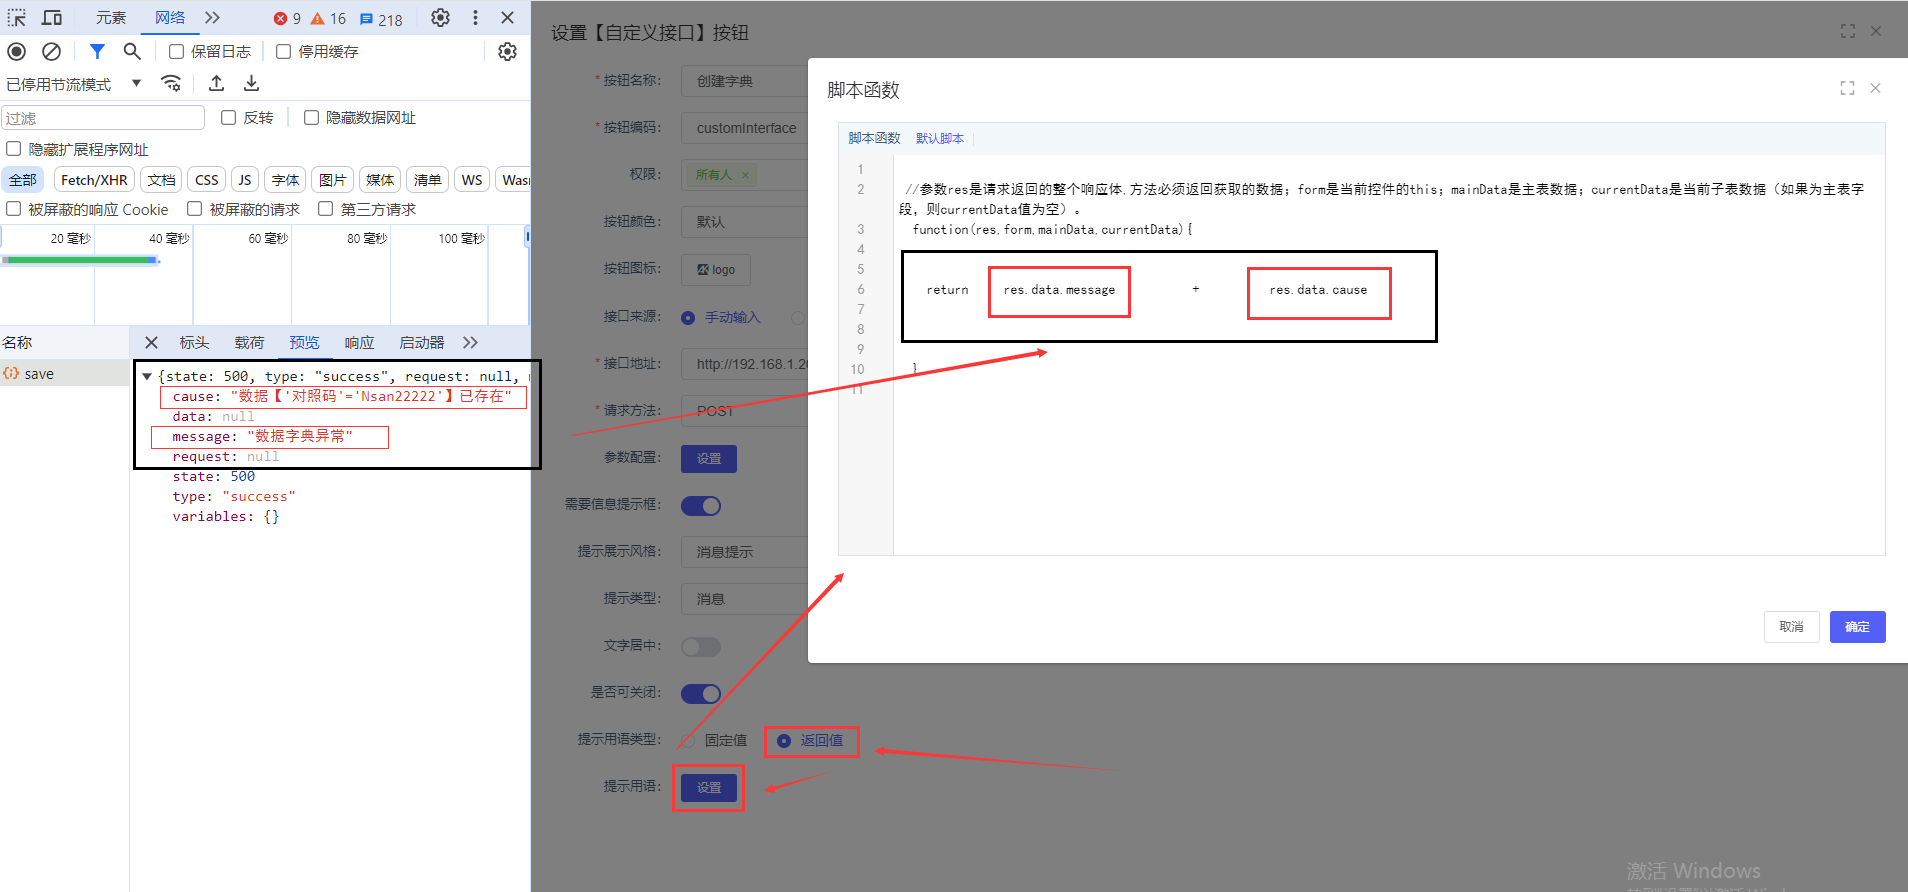The height and width of the screenshot is (892, 1908).
Task: Click the inspect element selector icon
Action: [x=17, y=18]
